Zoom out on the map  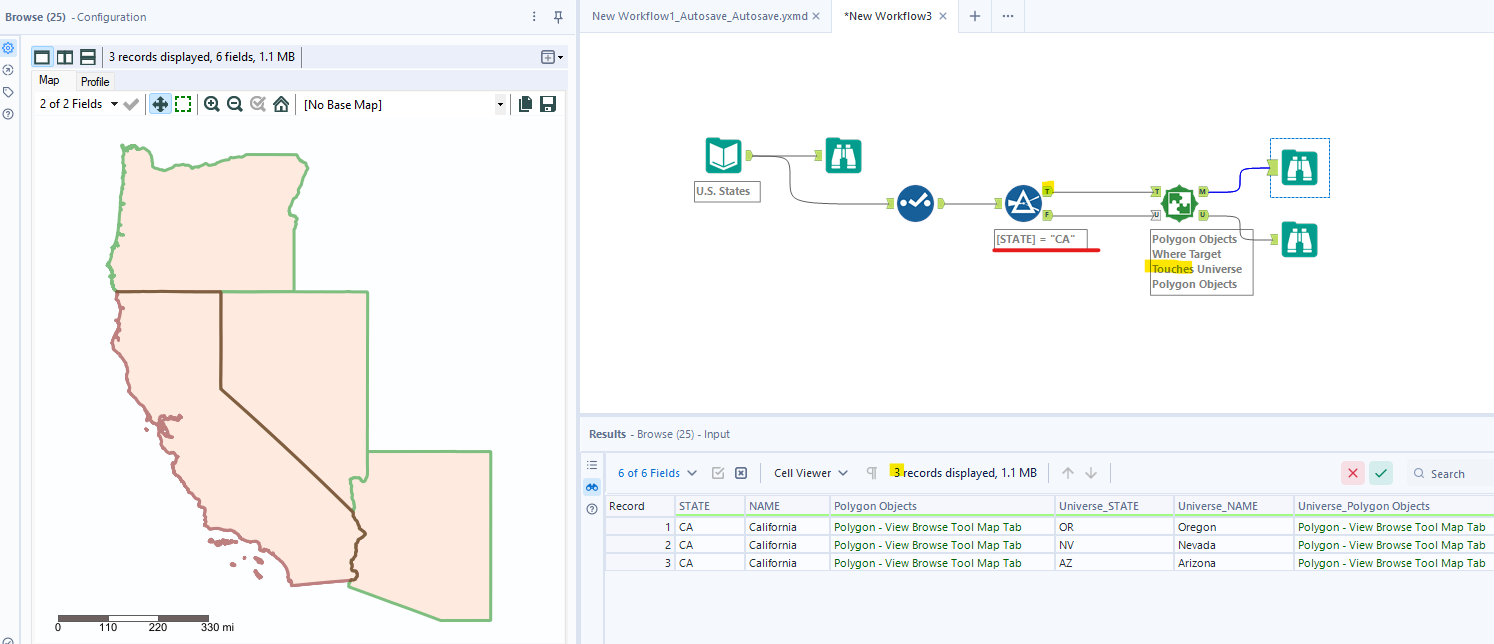(235, 104)
